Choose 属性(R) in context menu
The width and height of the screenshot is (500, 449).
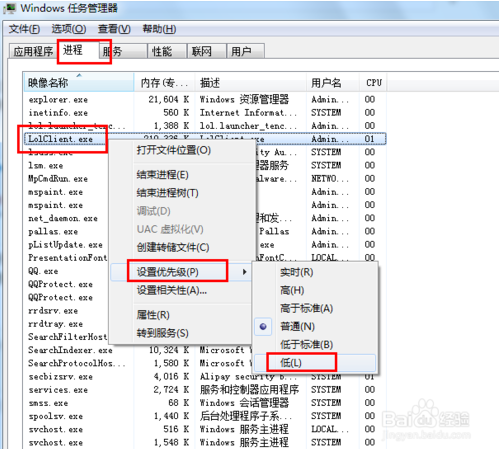pyautogui.click(x=180, y=315)
